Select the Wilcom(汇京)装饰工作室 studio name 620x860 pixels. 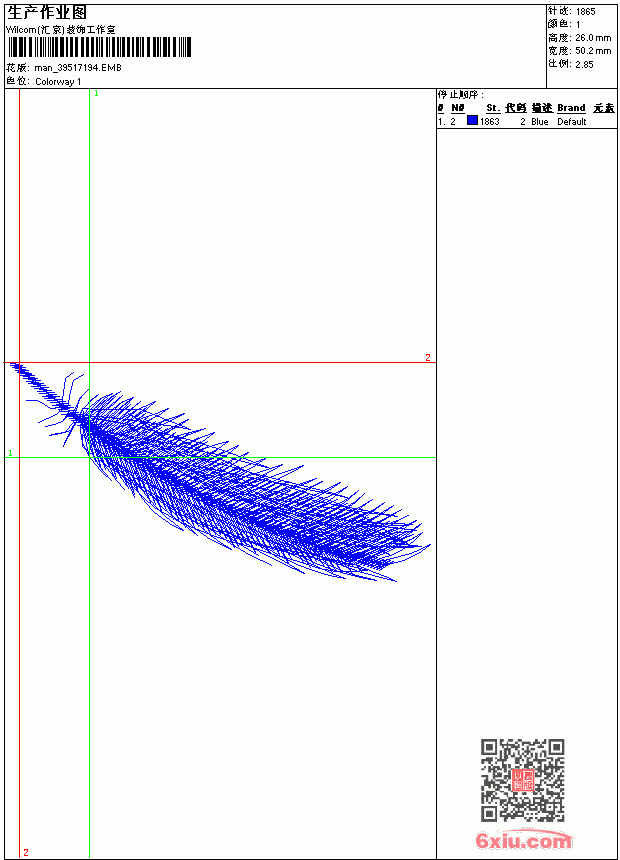pos(61,30)
